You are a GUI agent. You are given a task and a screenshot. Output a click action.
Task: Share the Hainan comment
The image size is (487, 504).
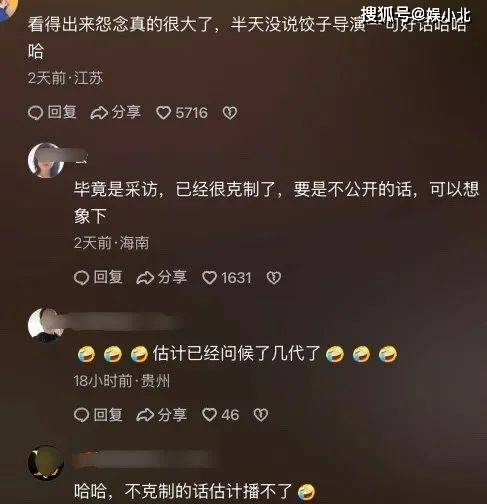tap(161, 277)
